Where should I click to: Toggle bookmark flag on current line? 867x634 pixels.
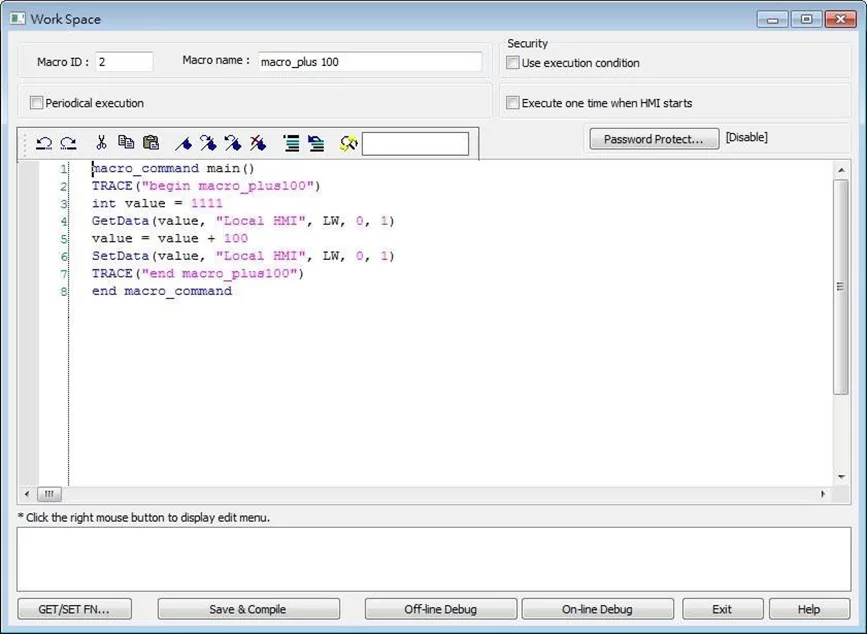184,144
